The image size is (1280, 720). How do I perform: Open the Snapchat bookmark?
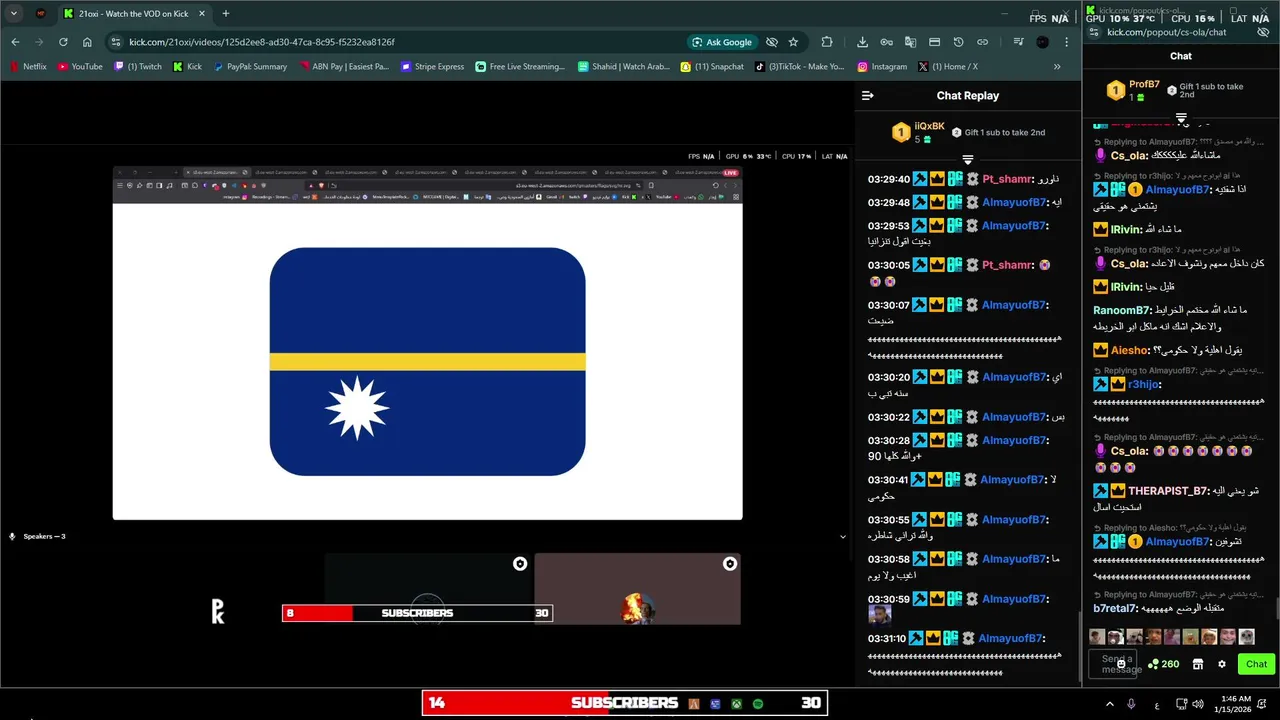712,67
